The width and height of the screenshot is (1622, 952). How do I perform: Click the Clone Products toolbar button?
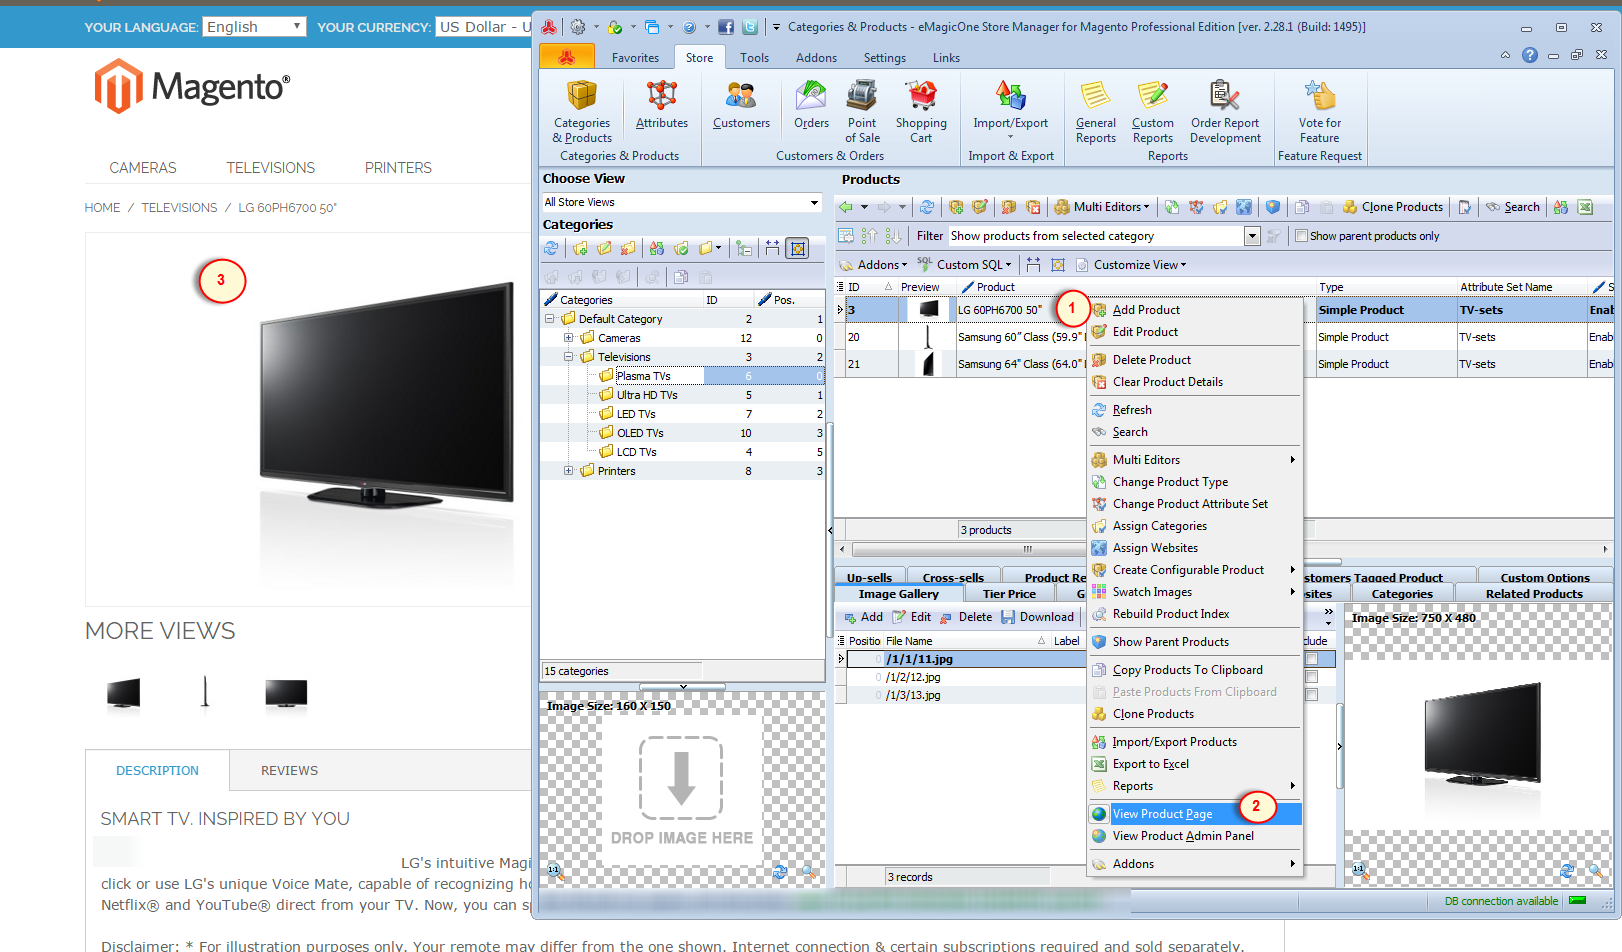tap(1393, 207)
